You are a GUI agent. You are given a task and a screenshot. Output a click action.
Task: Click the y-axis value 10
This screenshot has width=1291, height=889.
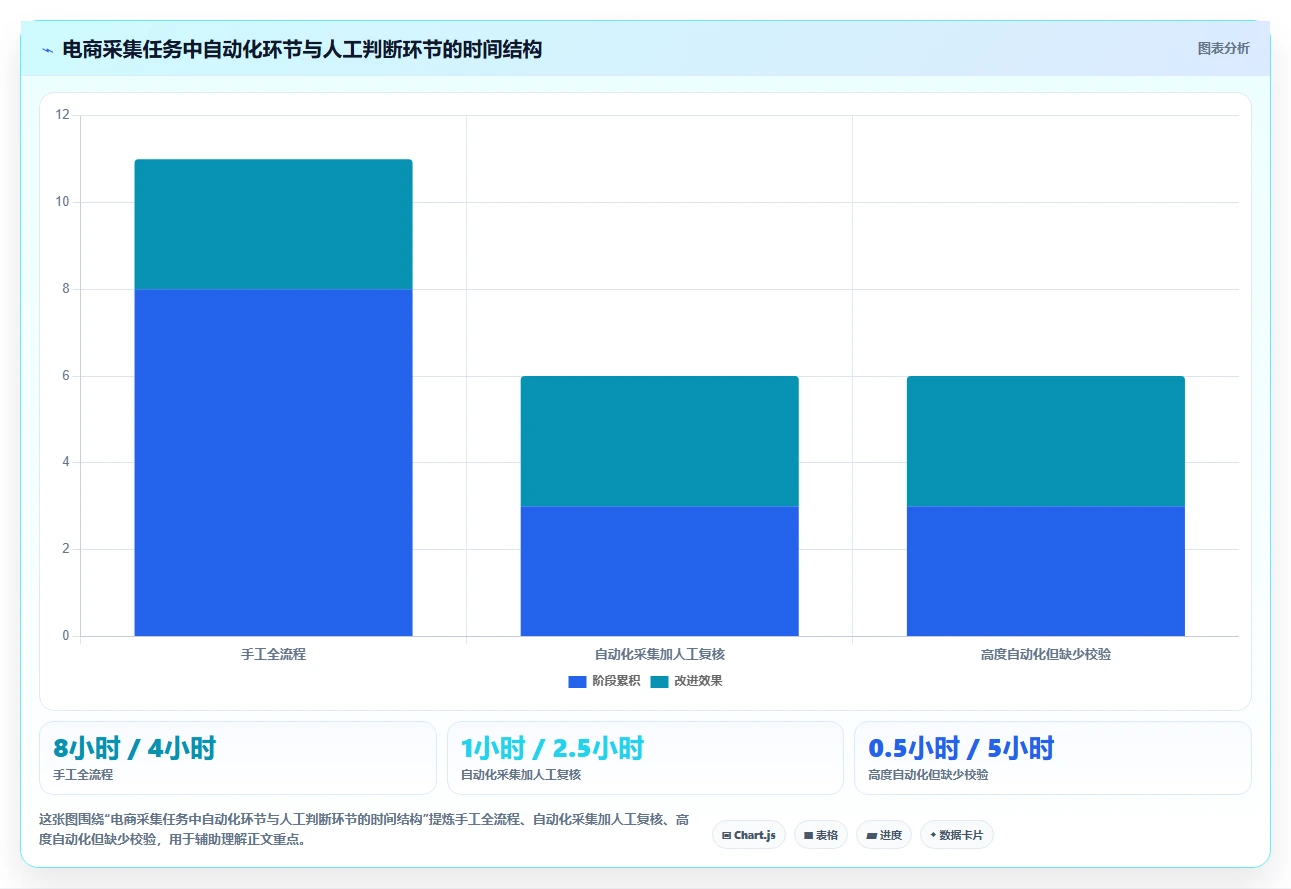[x=62, y=202]
